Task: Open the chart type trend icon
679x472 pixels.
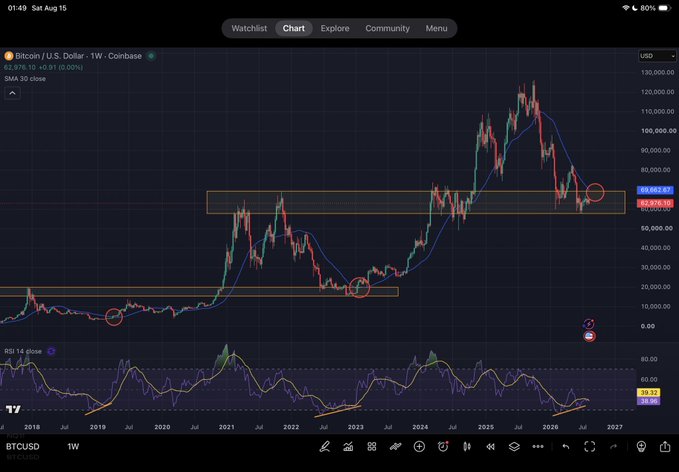Action: point(395,446)
